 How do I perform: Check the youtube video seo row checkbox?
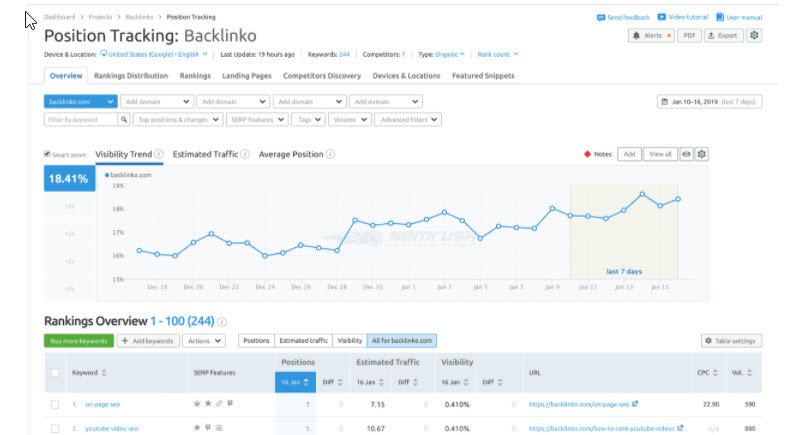[x=55, y=428]
